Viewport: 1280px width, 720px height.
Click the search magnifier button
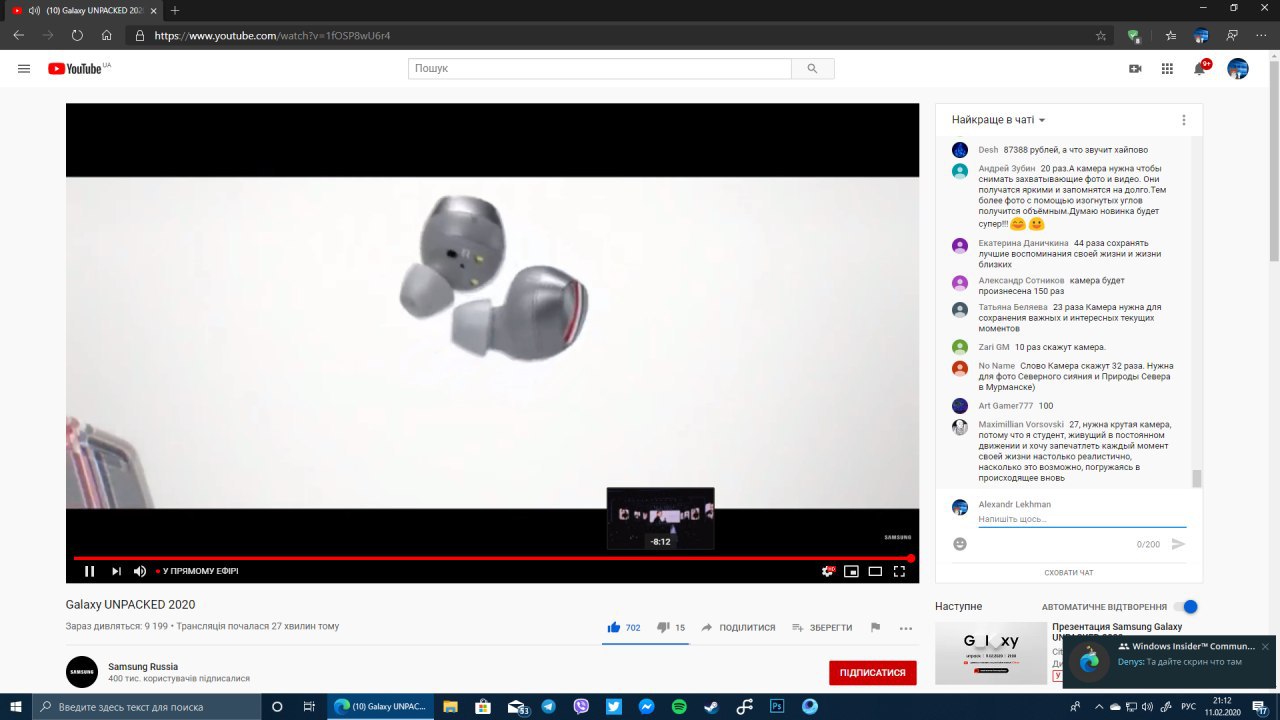pyautogui.click(x=812, y=69)
